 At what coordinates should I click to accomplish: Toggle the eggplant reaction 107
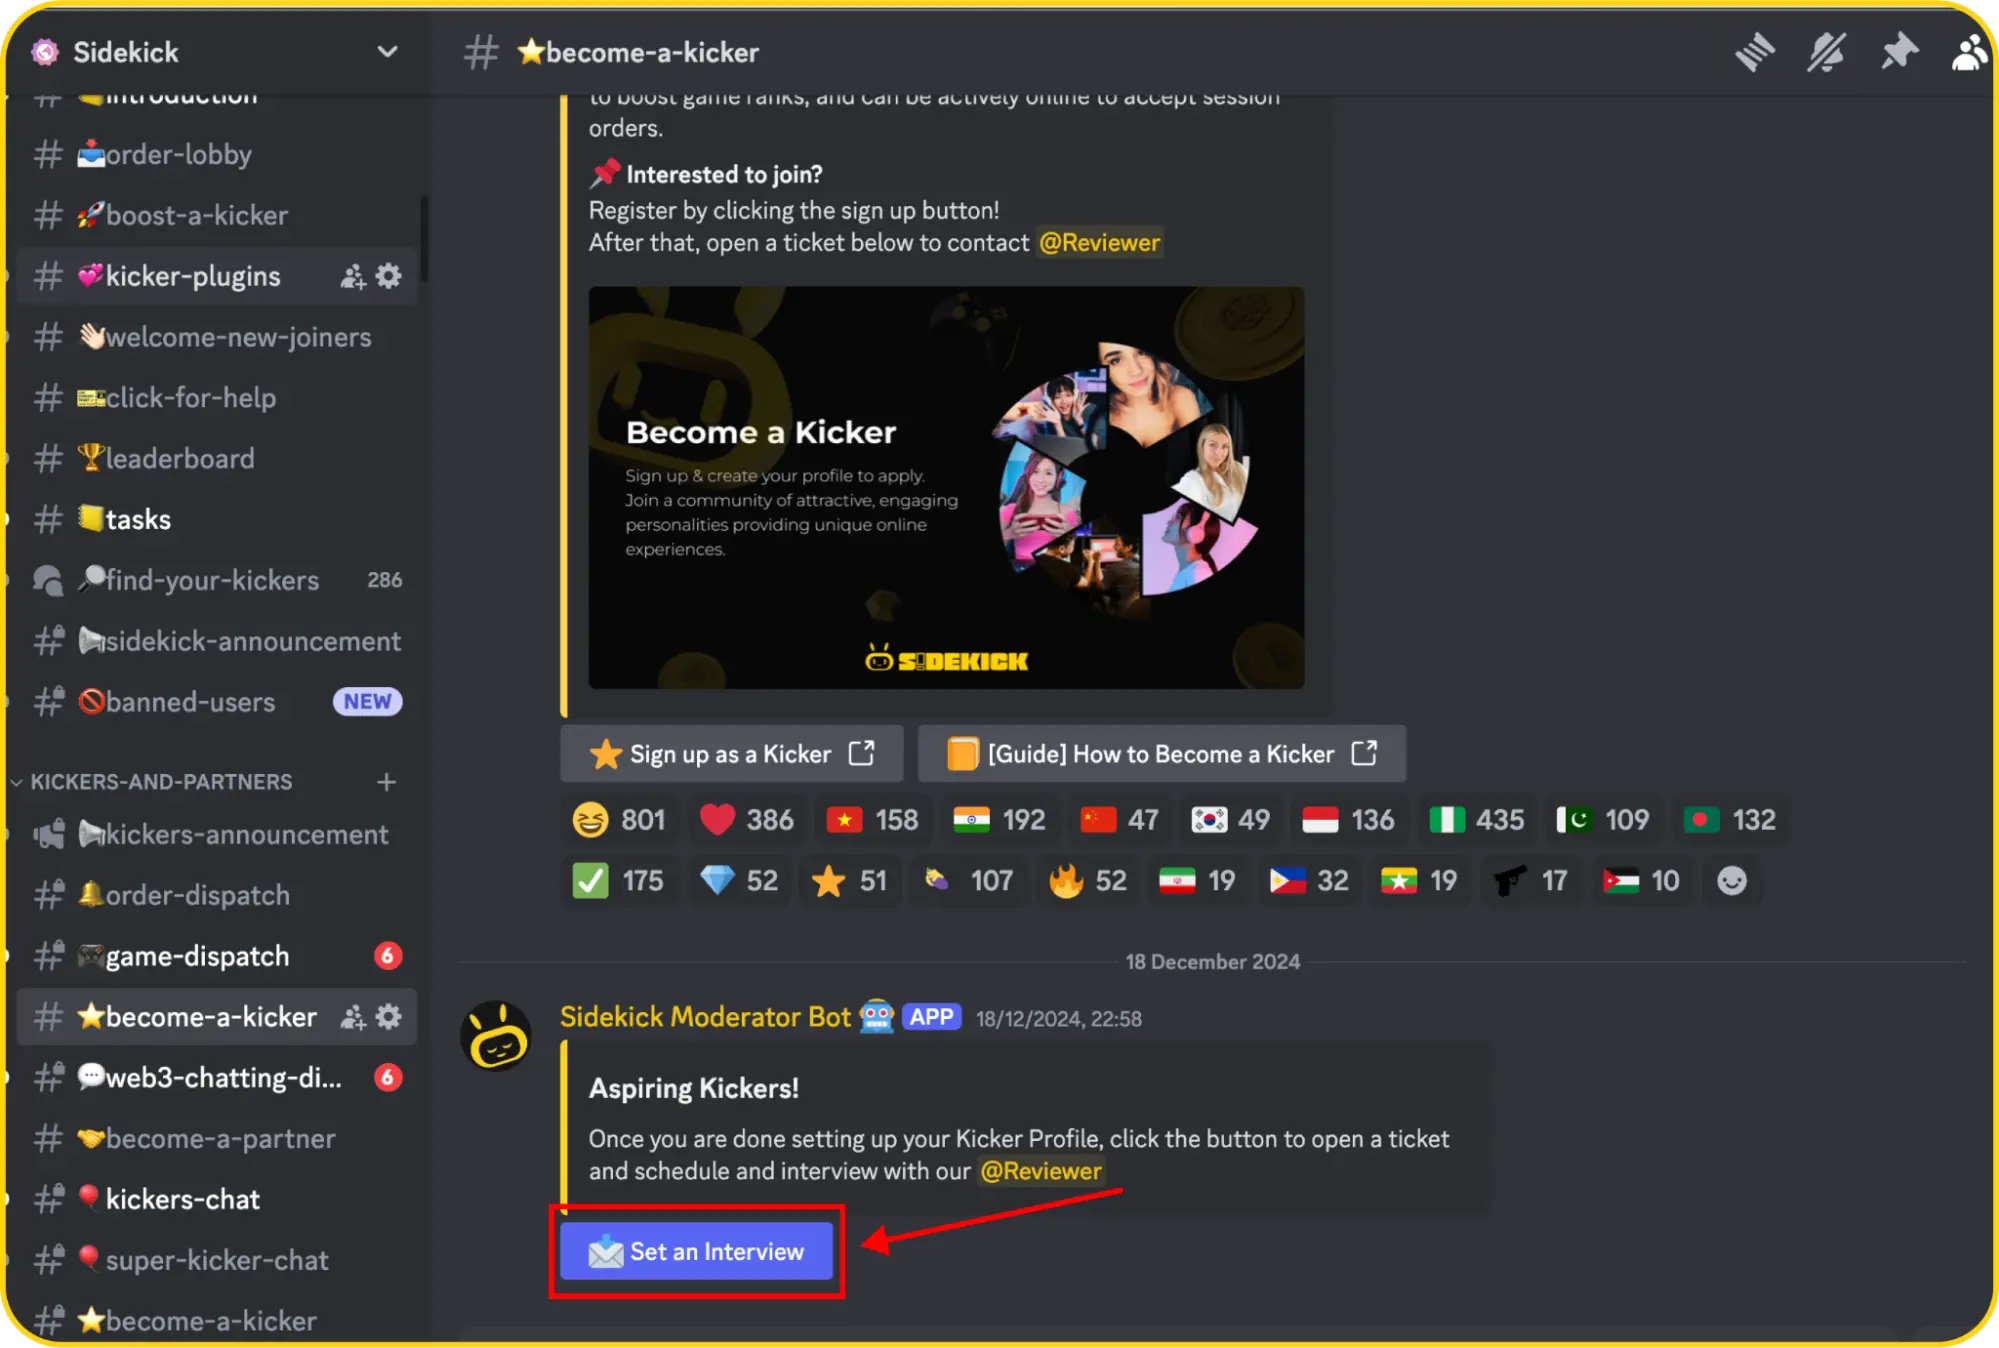(x=970, y=881)
